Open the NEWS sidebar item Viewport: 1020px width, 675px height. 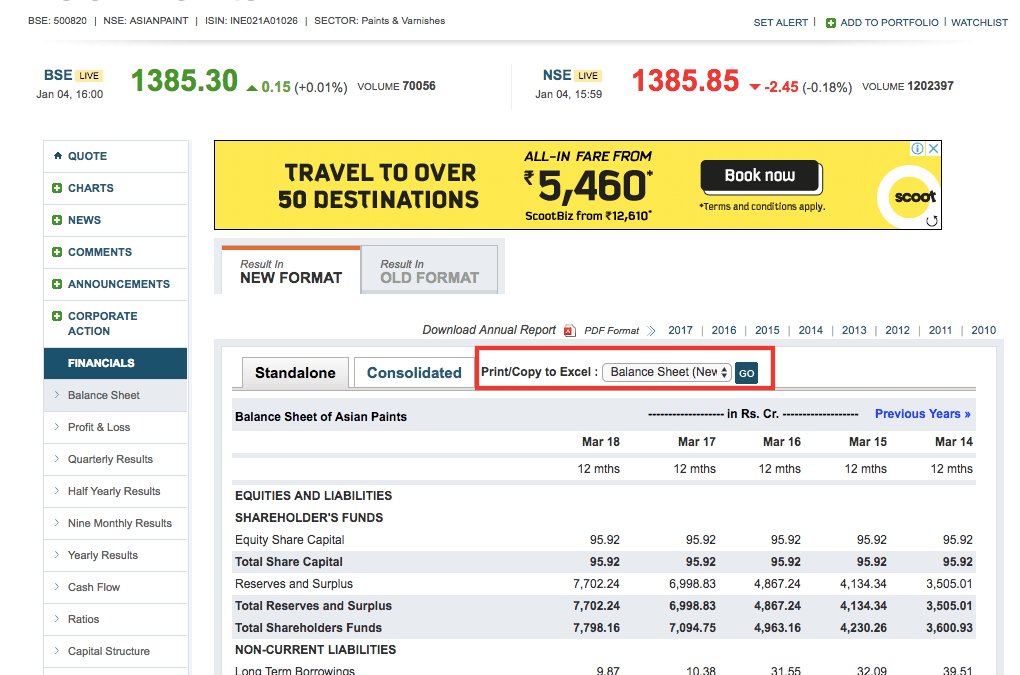115,220
